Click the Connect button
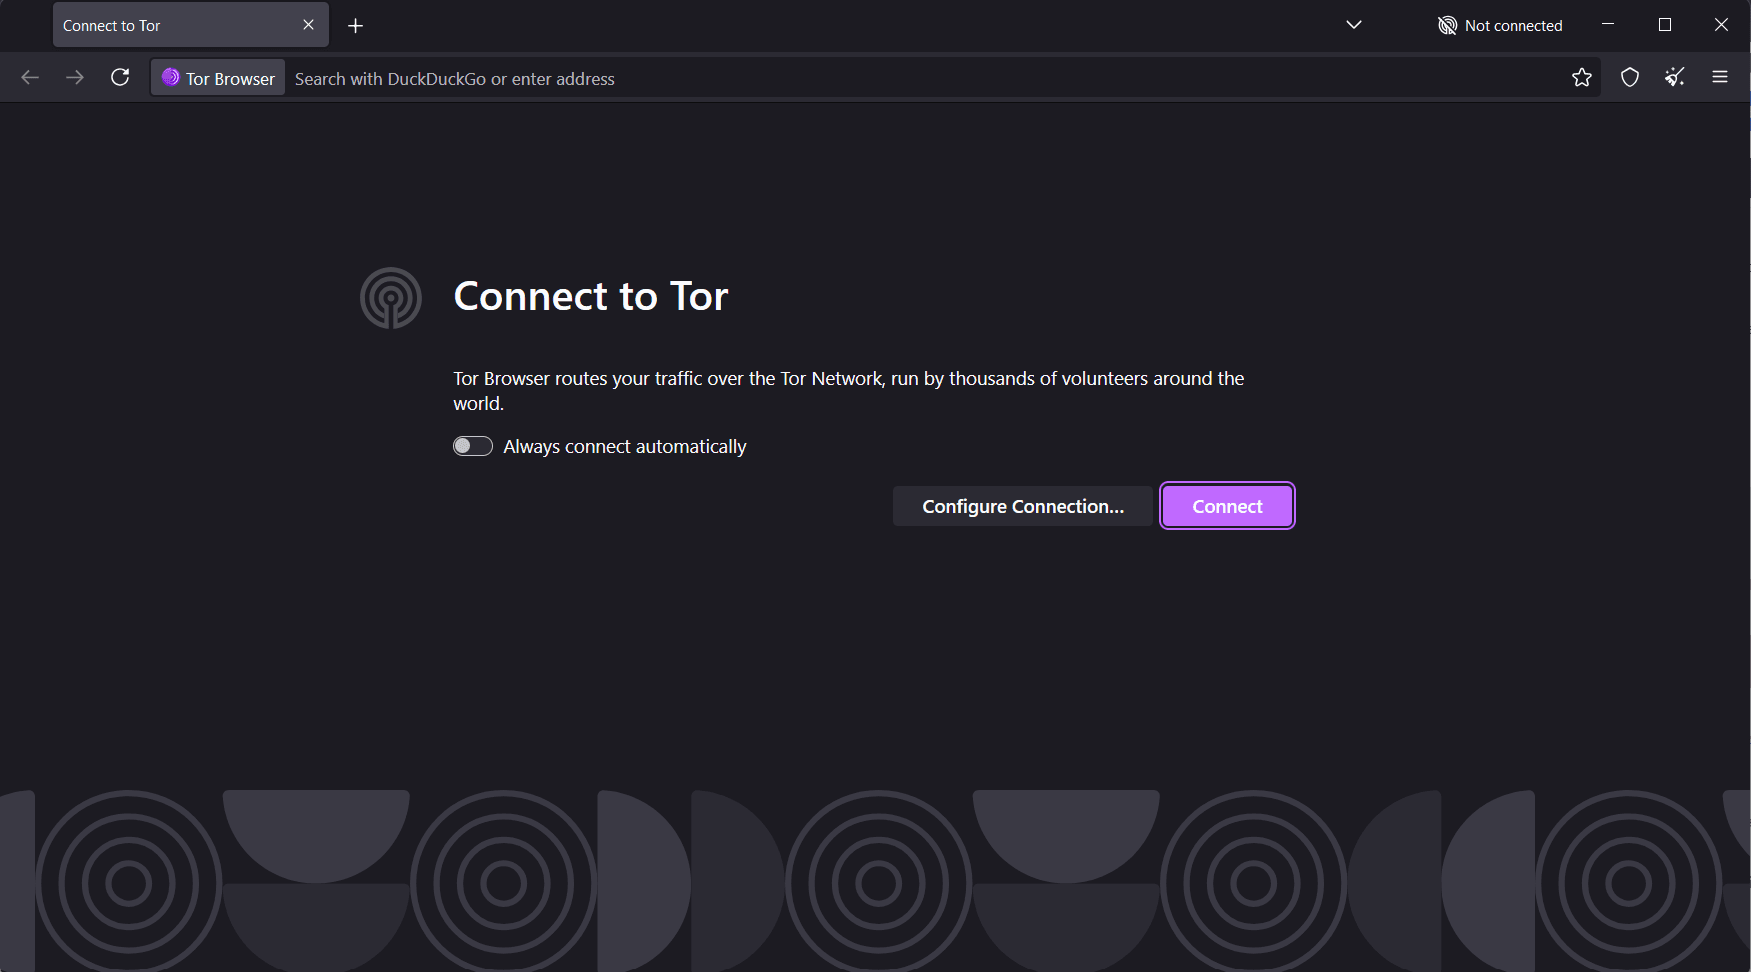This screenshot has width=1751, height=972. coord(1227,506)
